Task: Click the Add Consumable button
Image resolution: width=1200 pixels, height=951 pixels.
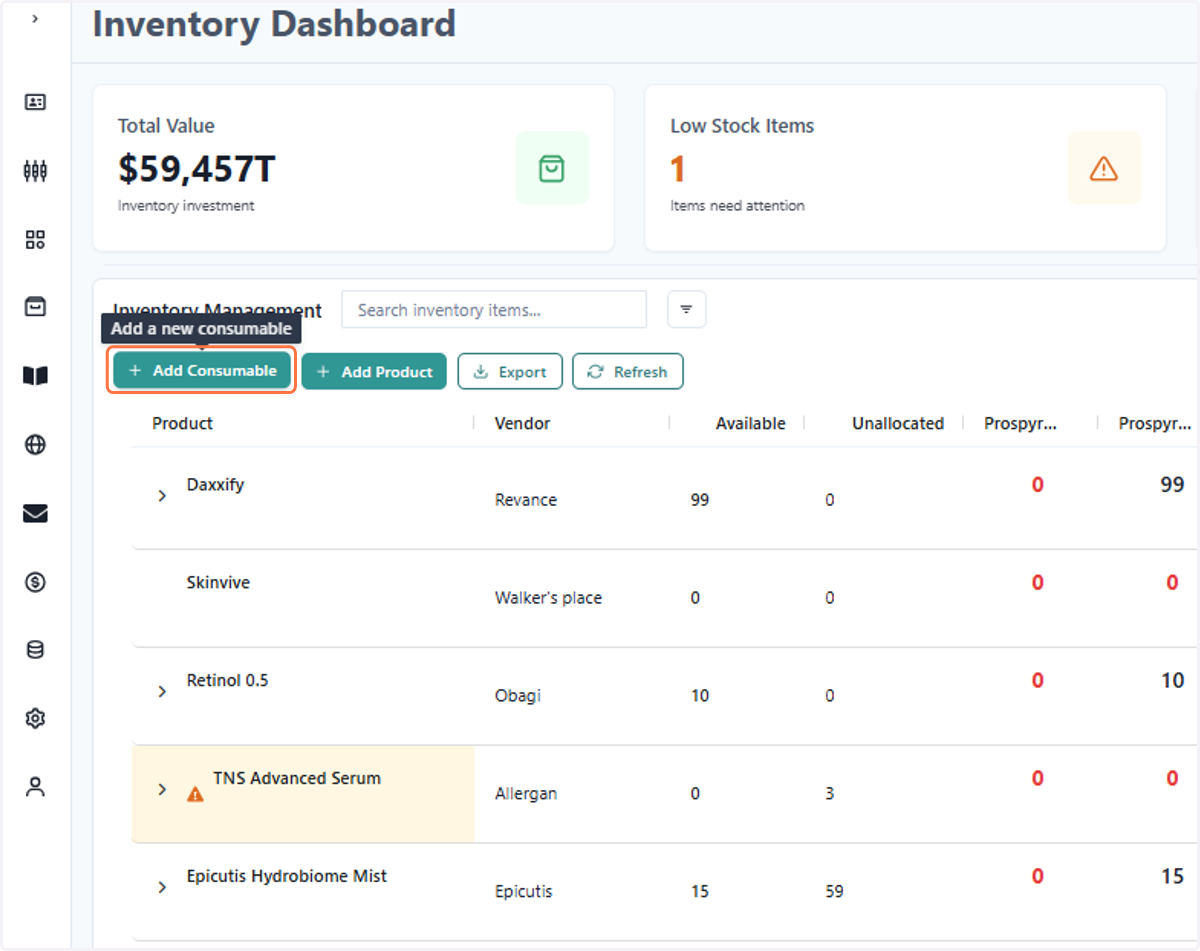Action: pyautogui.click(x=202, y=371)
